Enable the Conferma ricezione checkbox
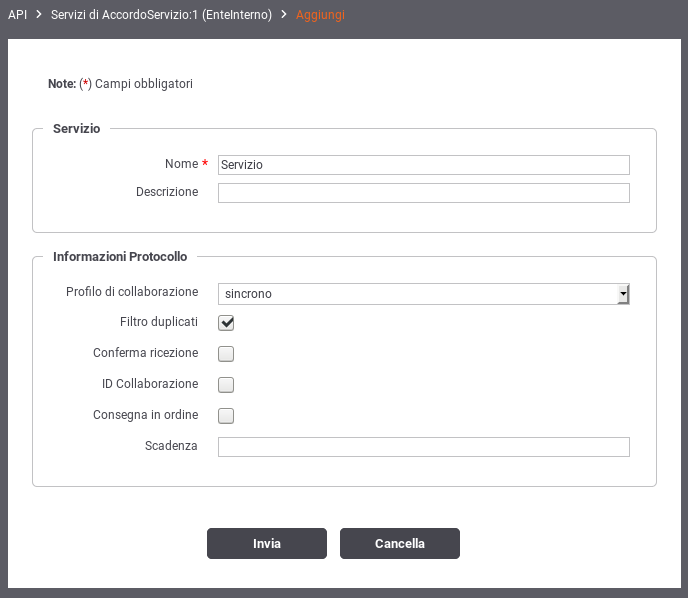This screenshot has width=688, height=598. pyautogui.click(x=226, y=354)
